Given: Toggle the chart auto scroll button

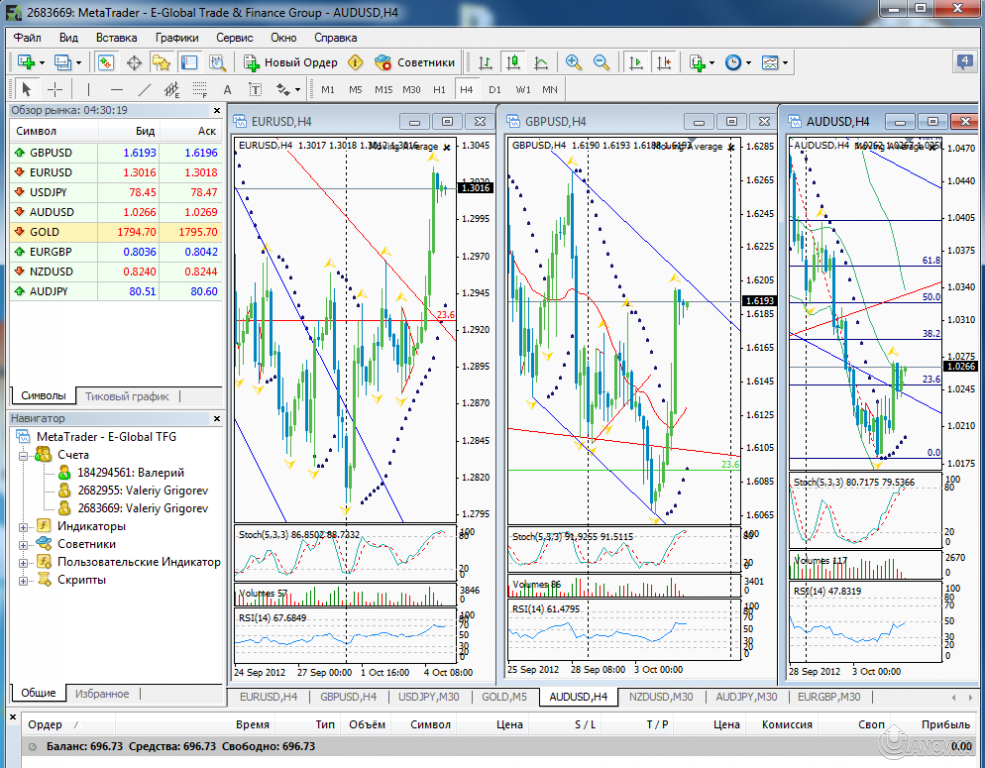Looking at the screenshot, I should tap(635, 62).
